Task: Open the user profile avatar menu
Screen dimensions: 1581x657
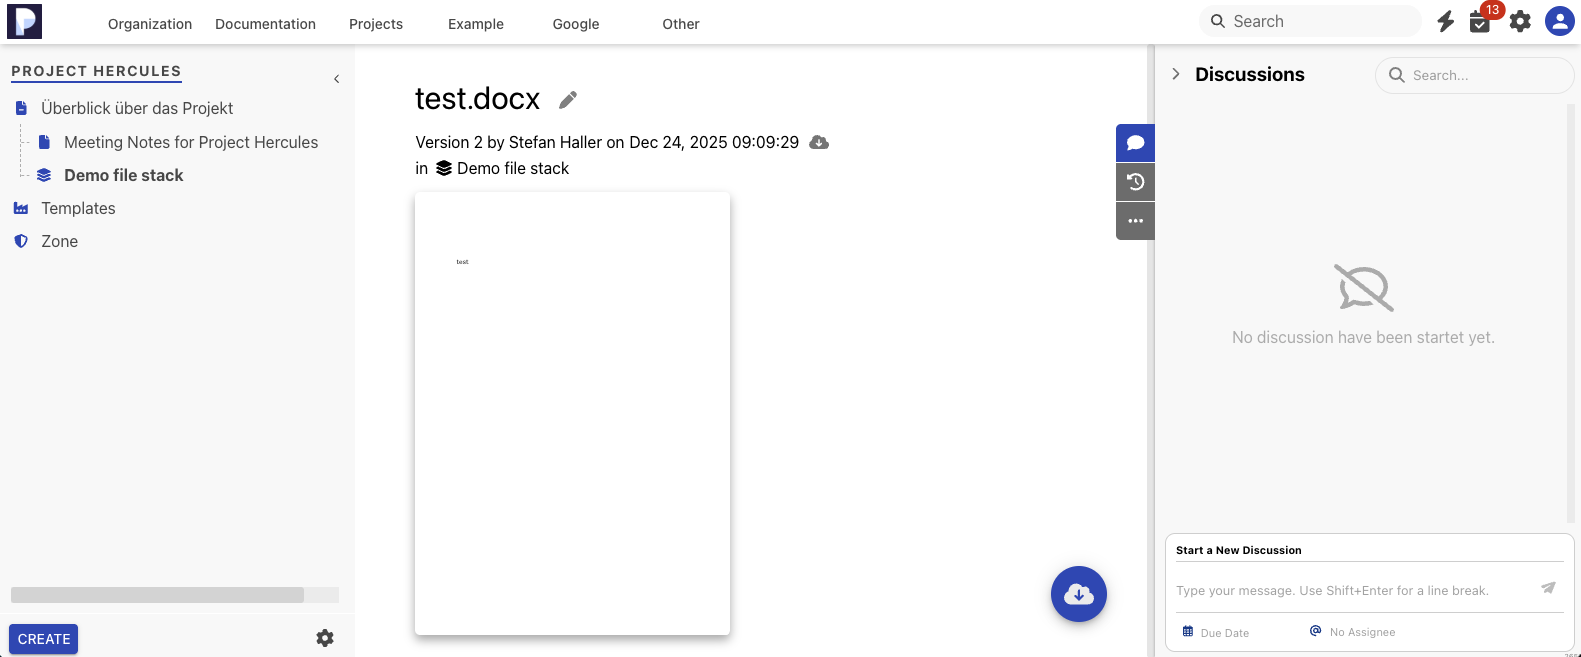Action: point(1559,21)
